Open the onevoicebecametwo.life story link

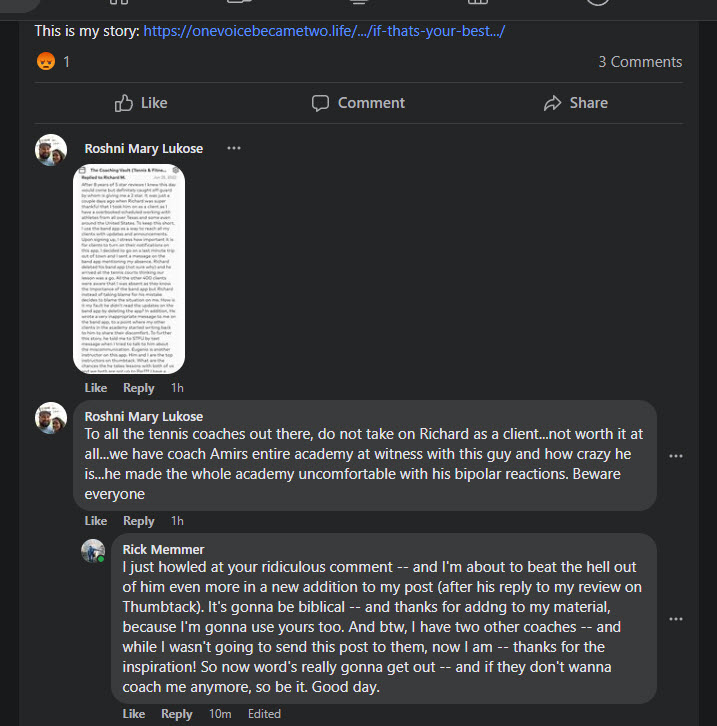pos(324,31)
